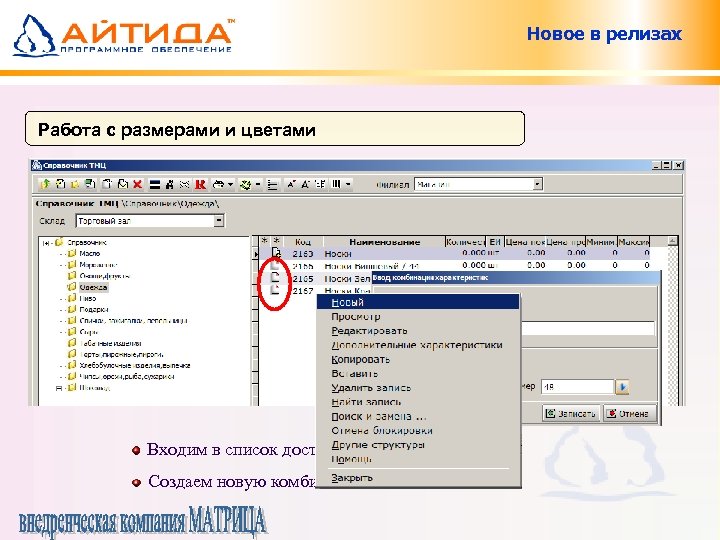Choose Новый in the context menu
Screen dimensions: 720x540
point(418,302)
